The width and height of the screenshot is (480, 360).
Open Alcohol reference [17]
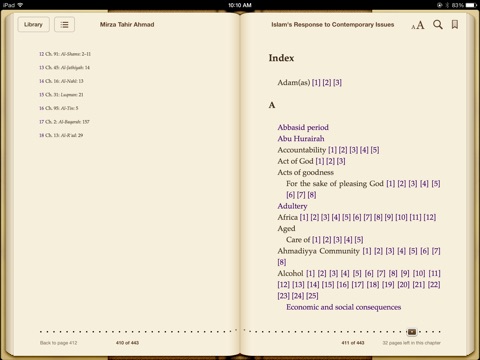(357, 285)
